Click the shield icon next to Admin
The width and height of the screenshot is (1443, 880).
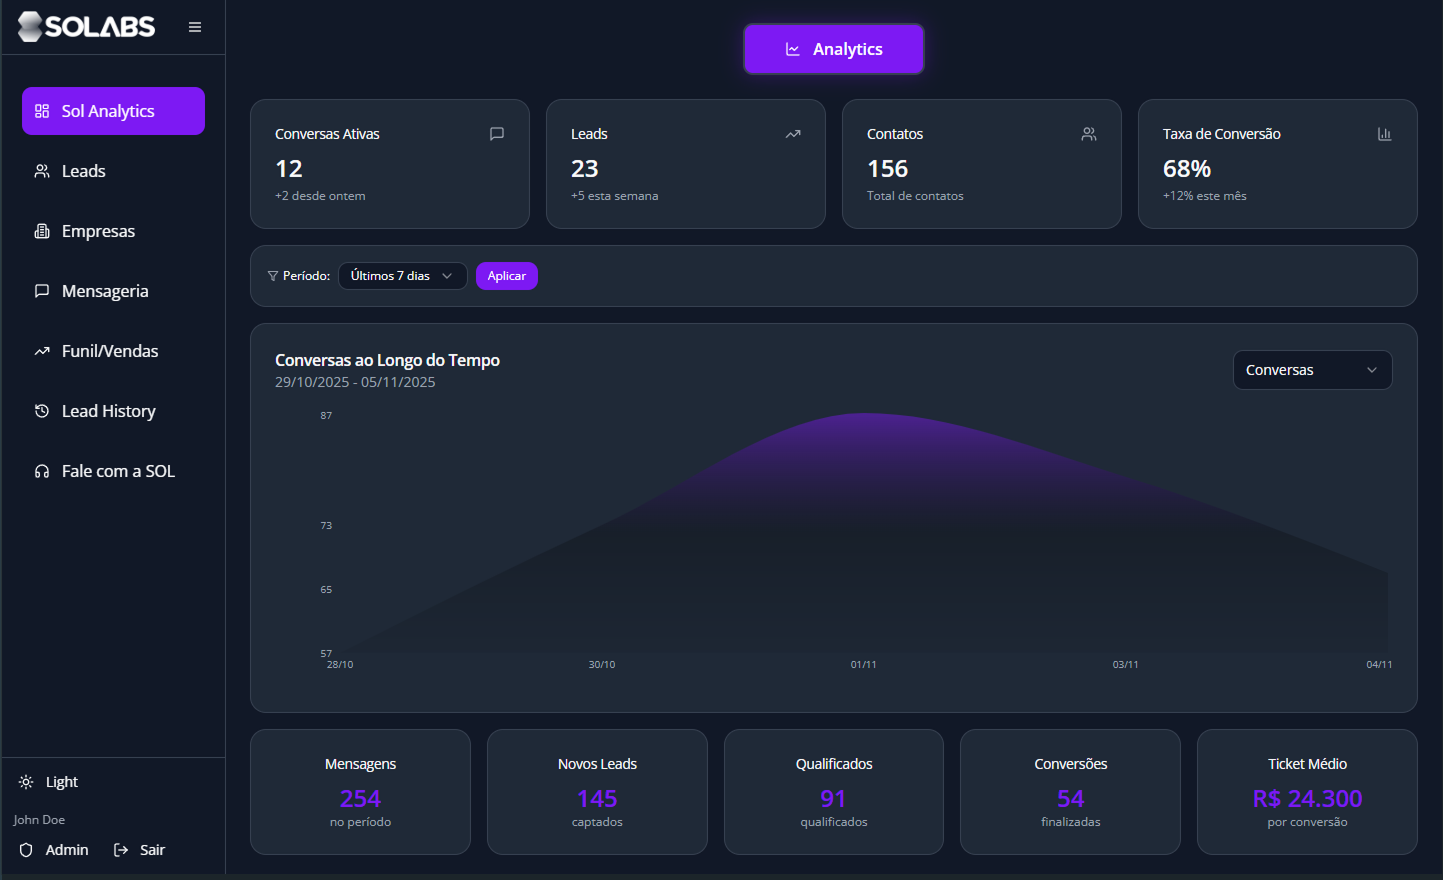(26, 850)
